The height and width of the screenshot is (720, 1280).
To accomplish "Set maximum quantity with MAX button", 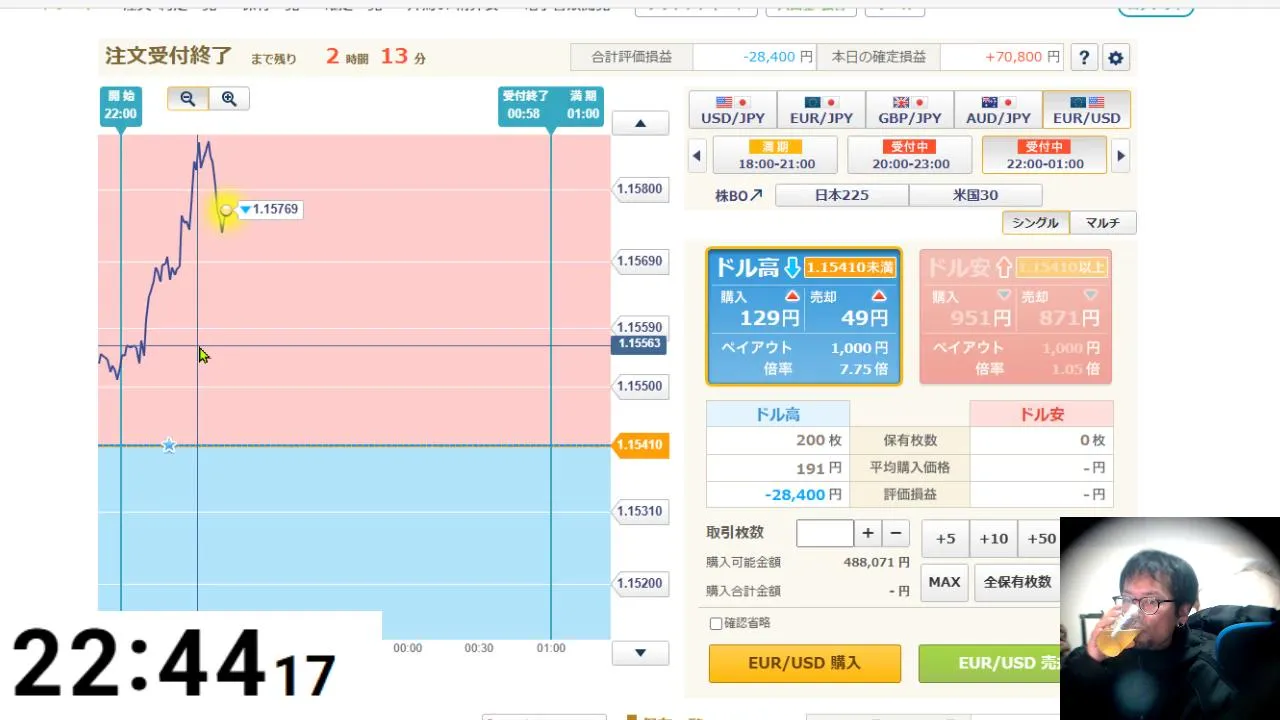I will 944,582.
